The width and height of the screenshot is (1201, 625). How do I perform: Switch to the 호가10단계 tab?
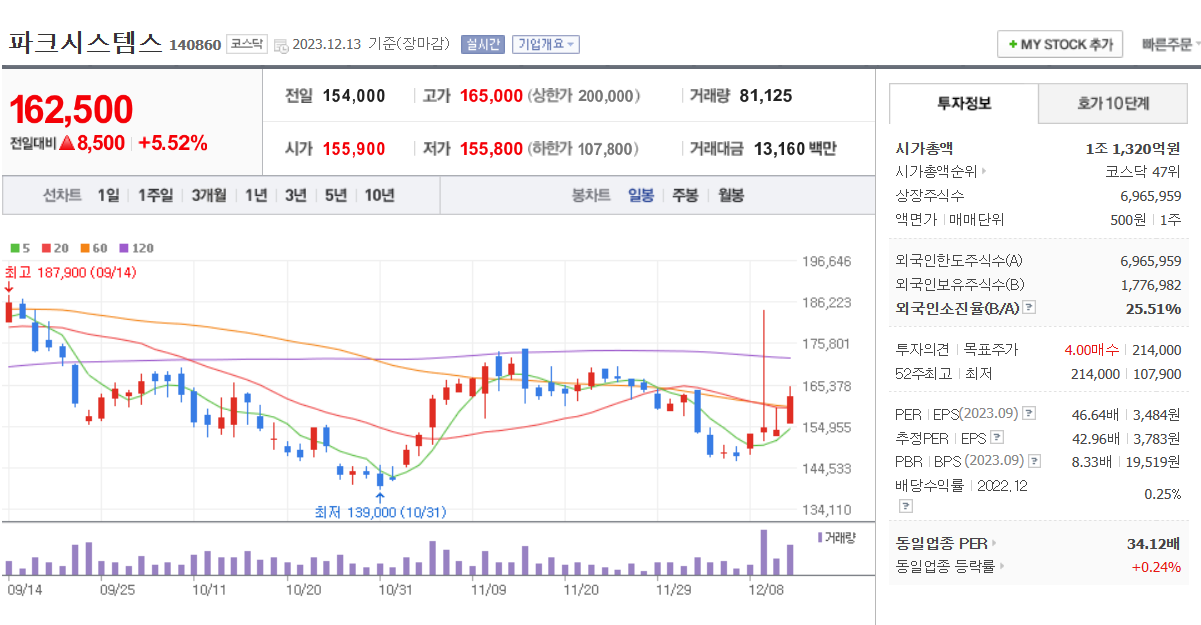[1113, 103]
